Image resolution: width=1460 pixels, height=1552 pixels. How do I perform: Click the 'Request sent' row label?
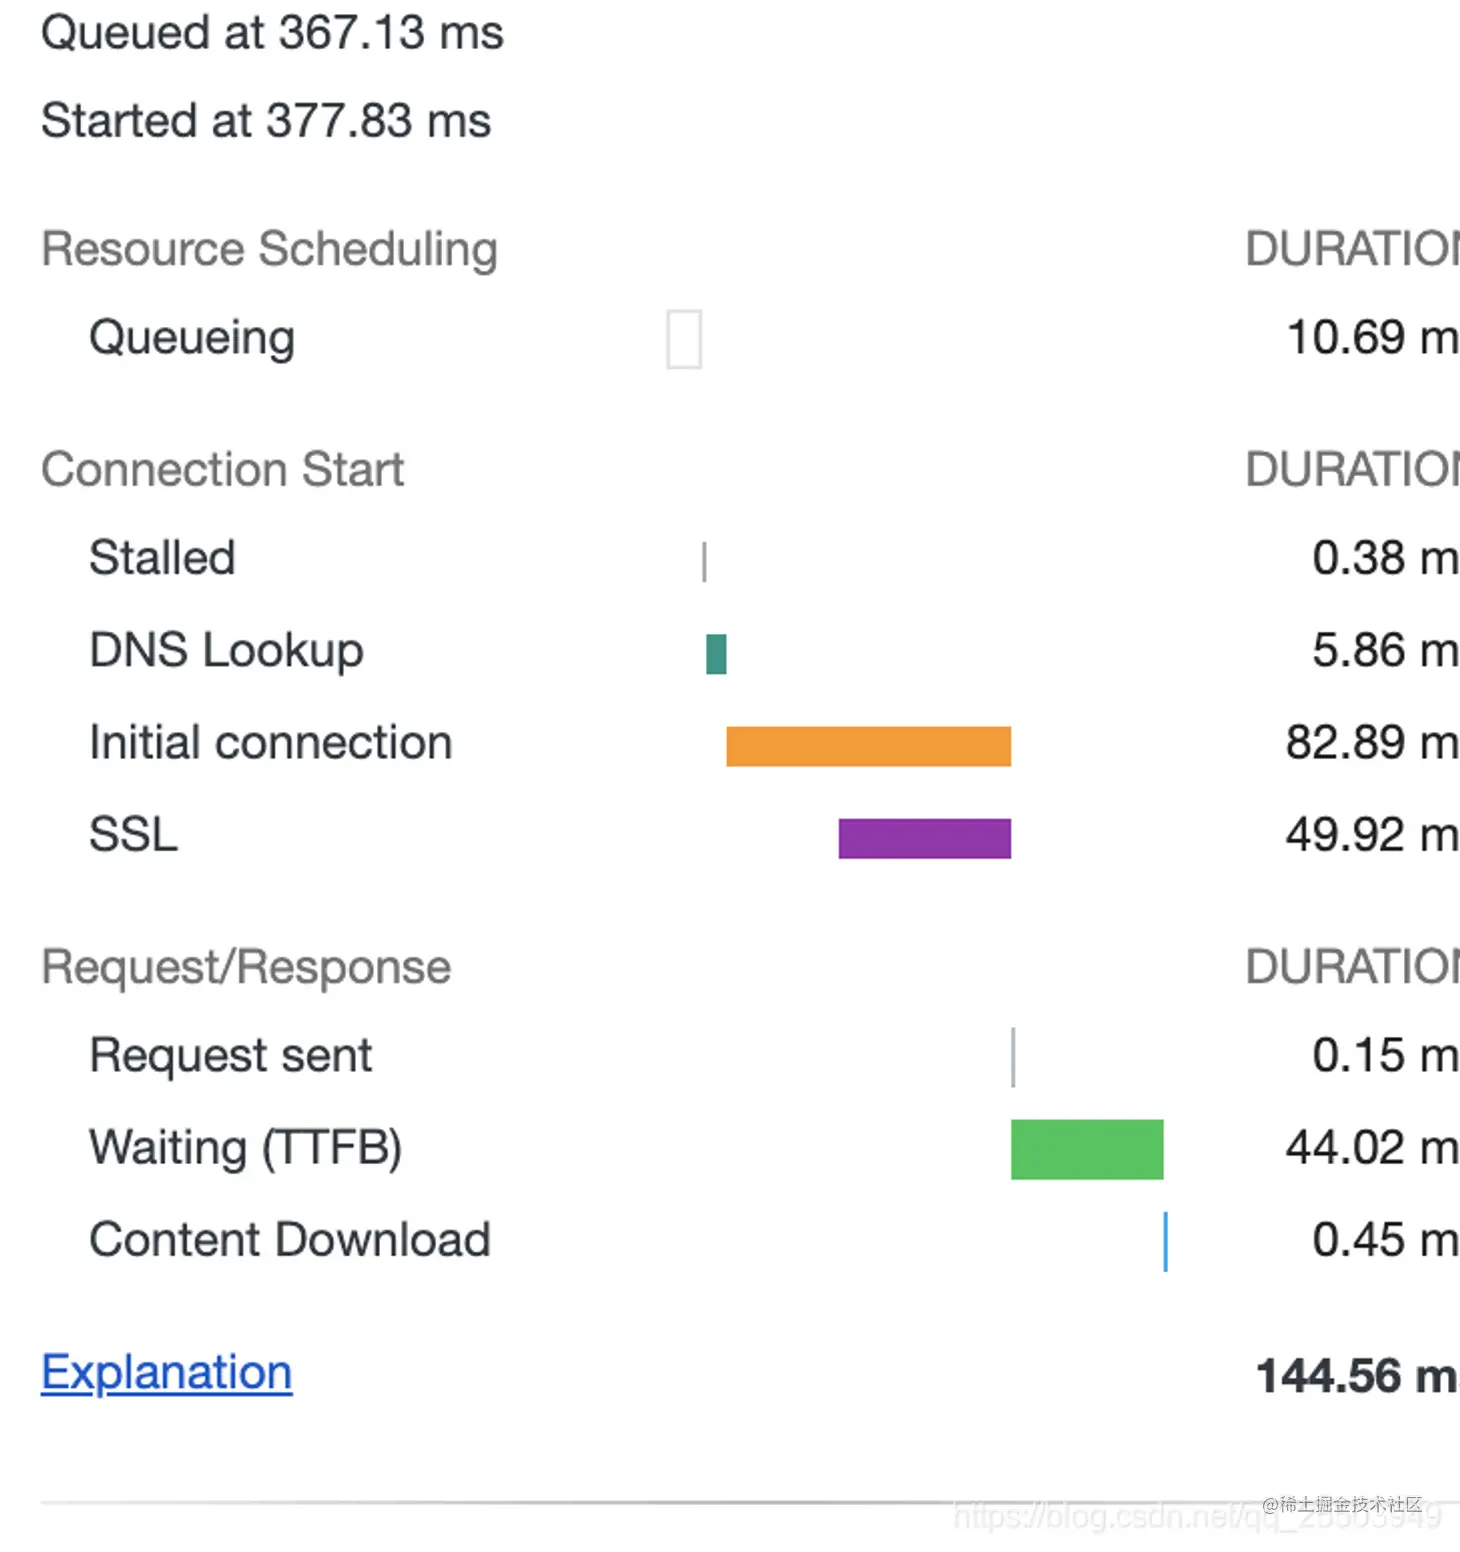(231, 1055)
